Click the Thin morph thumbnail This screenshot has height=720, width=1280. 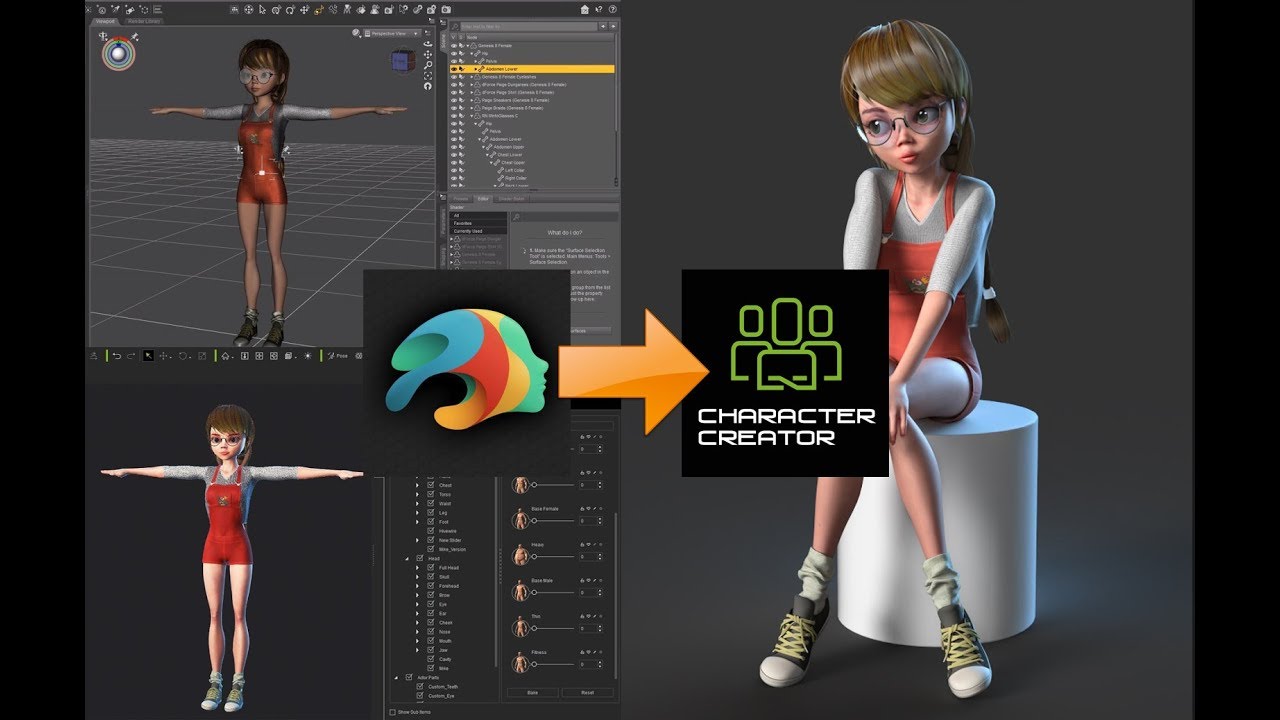(x=520, y=628)
